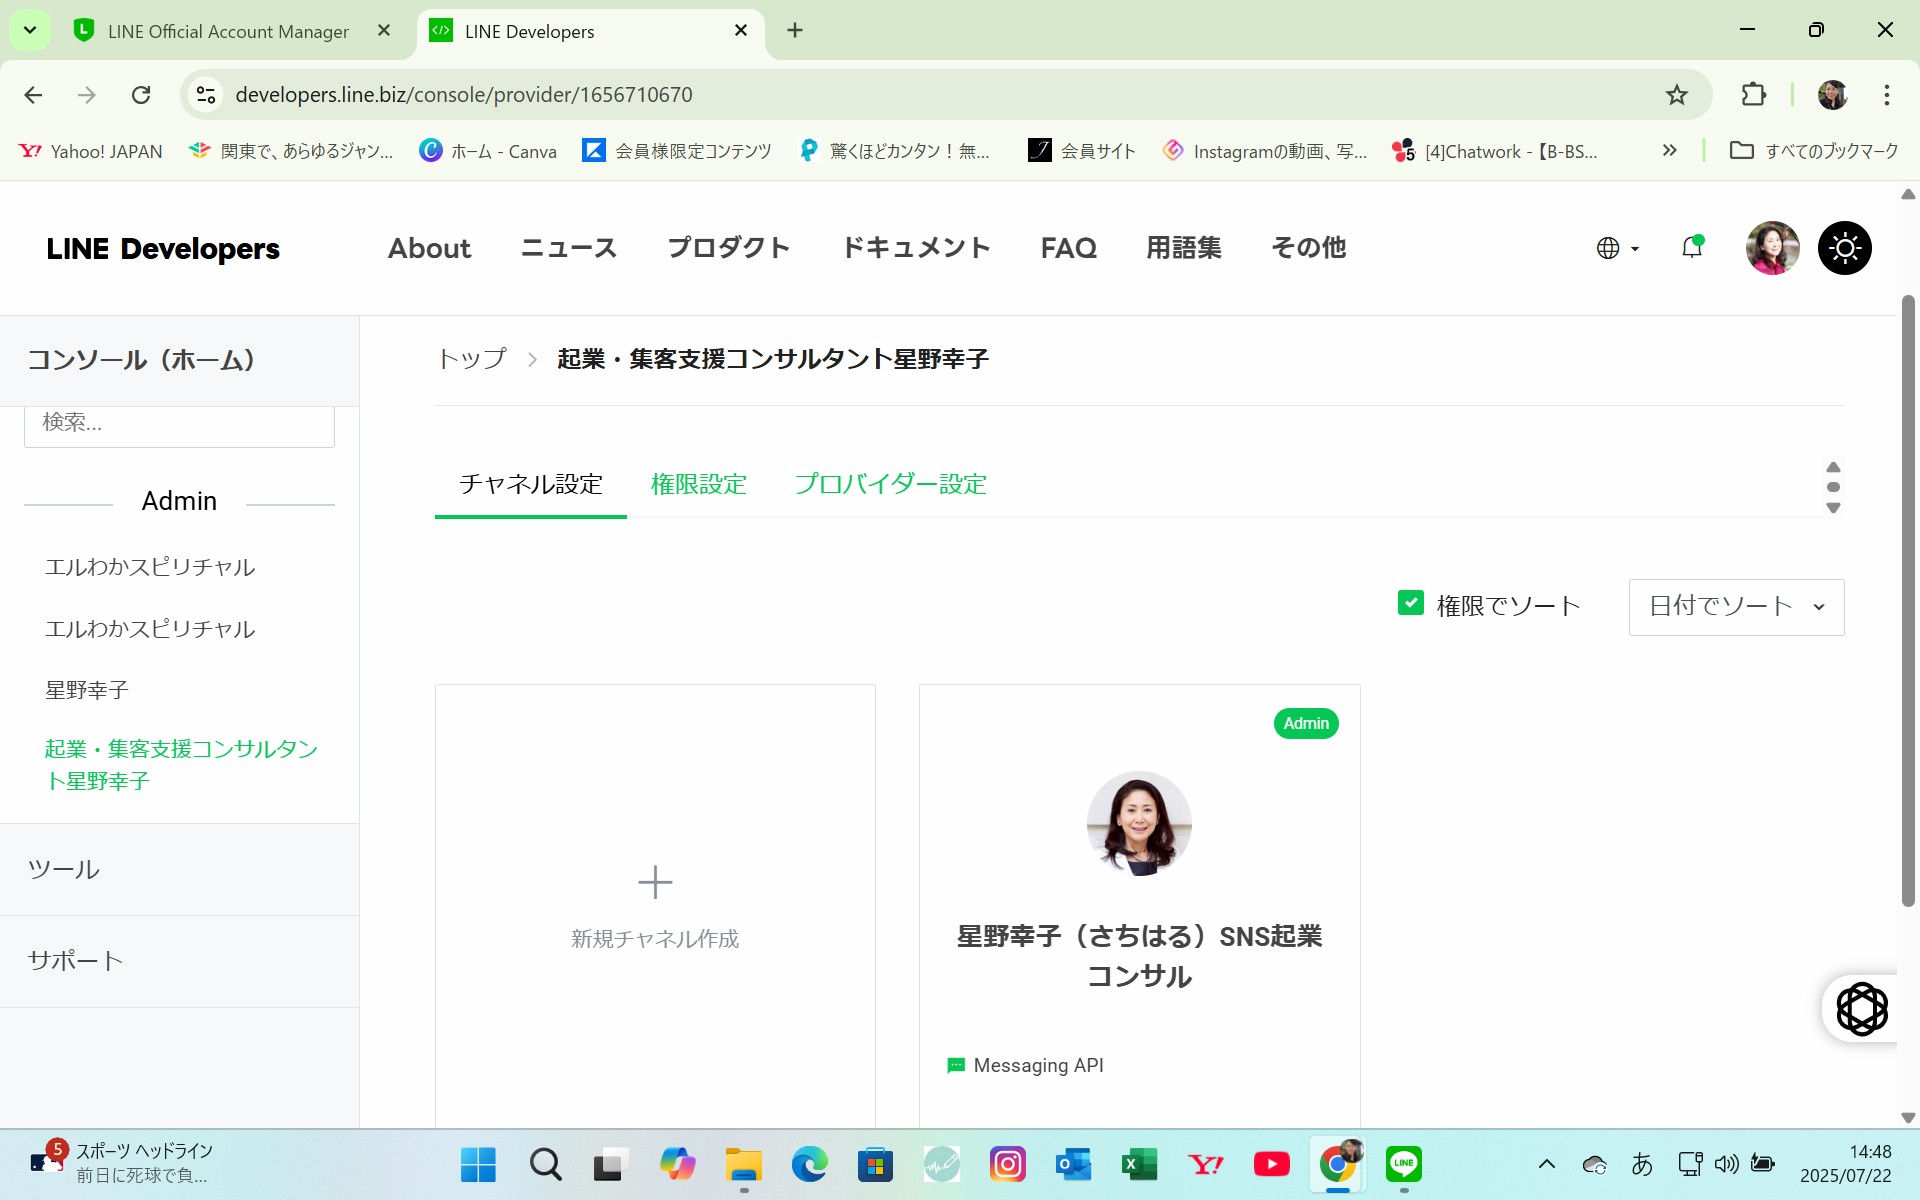Open the 会員様限定コンテンツ bookmark
The height and width of the screenshot is (1200, 1920).
coord(677,151)
